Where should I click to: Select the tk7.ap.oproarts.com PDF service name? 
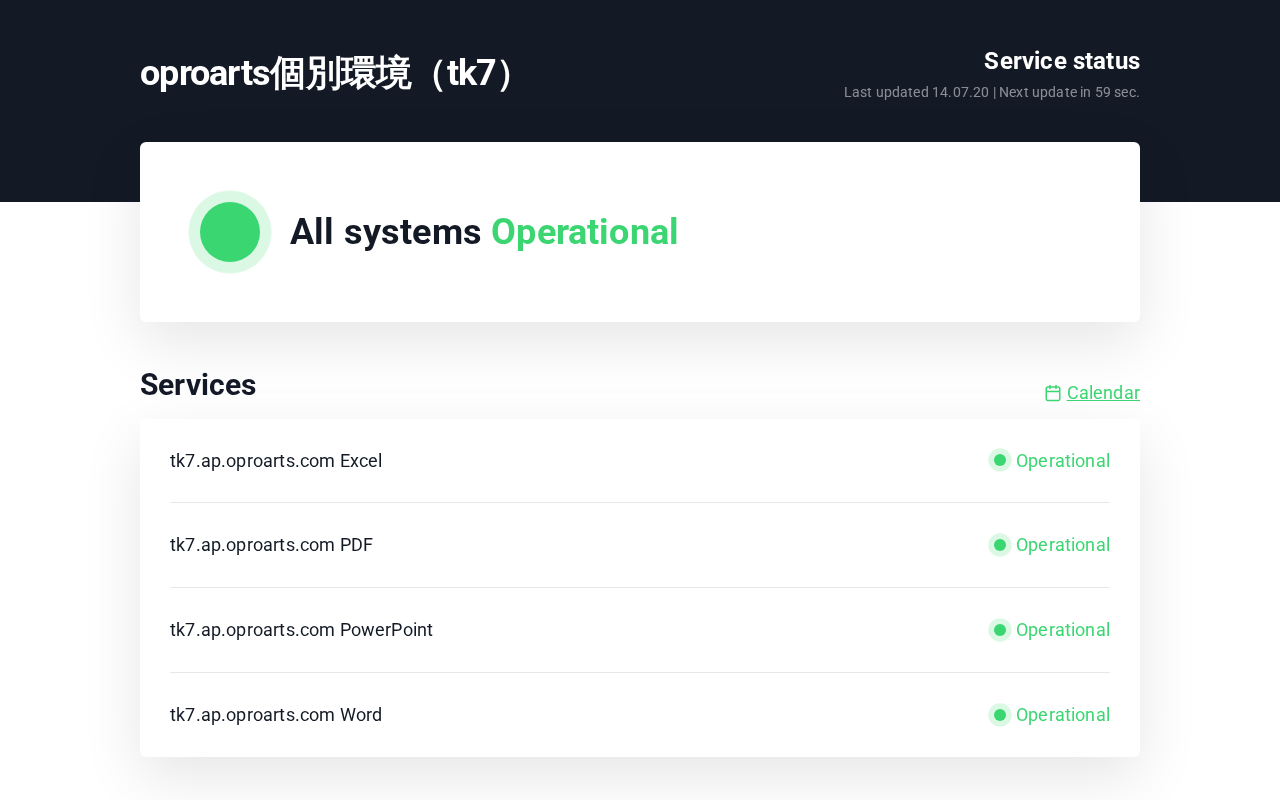pyautogui.click(x=272, y=545)
